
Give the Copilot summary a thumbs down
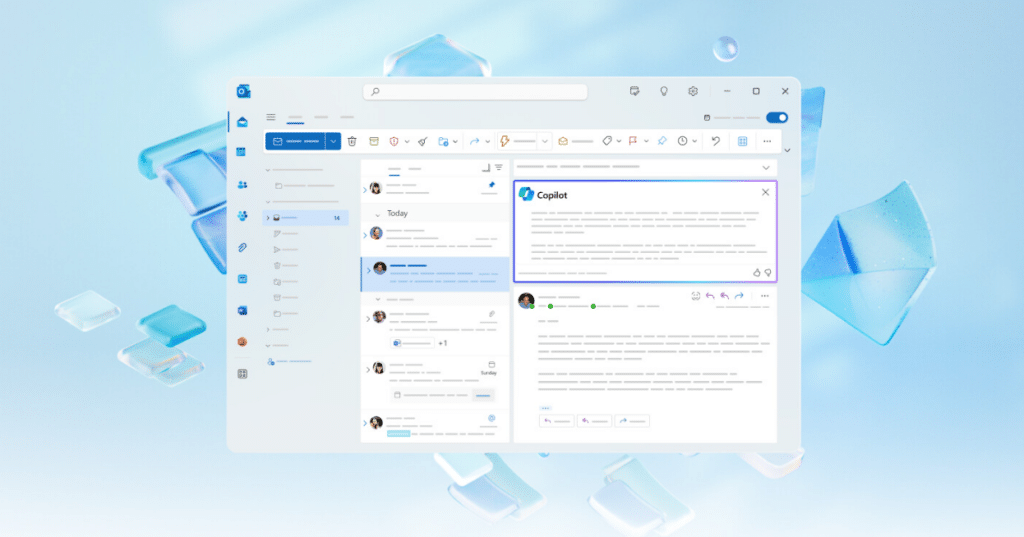click(x=768, y=272)
